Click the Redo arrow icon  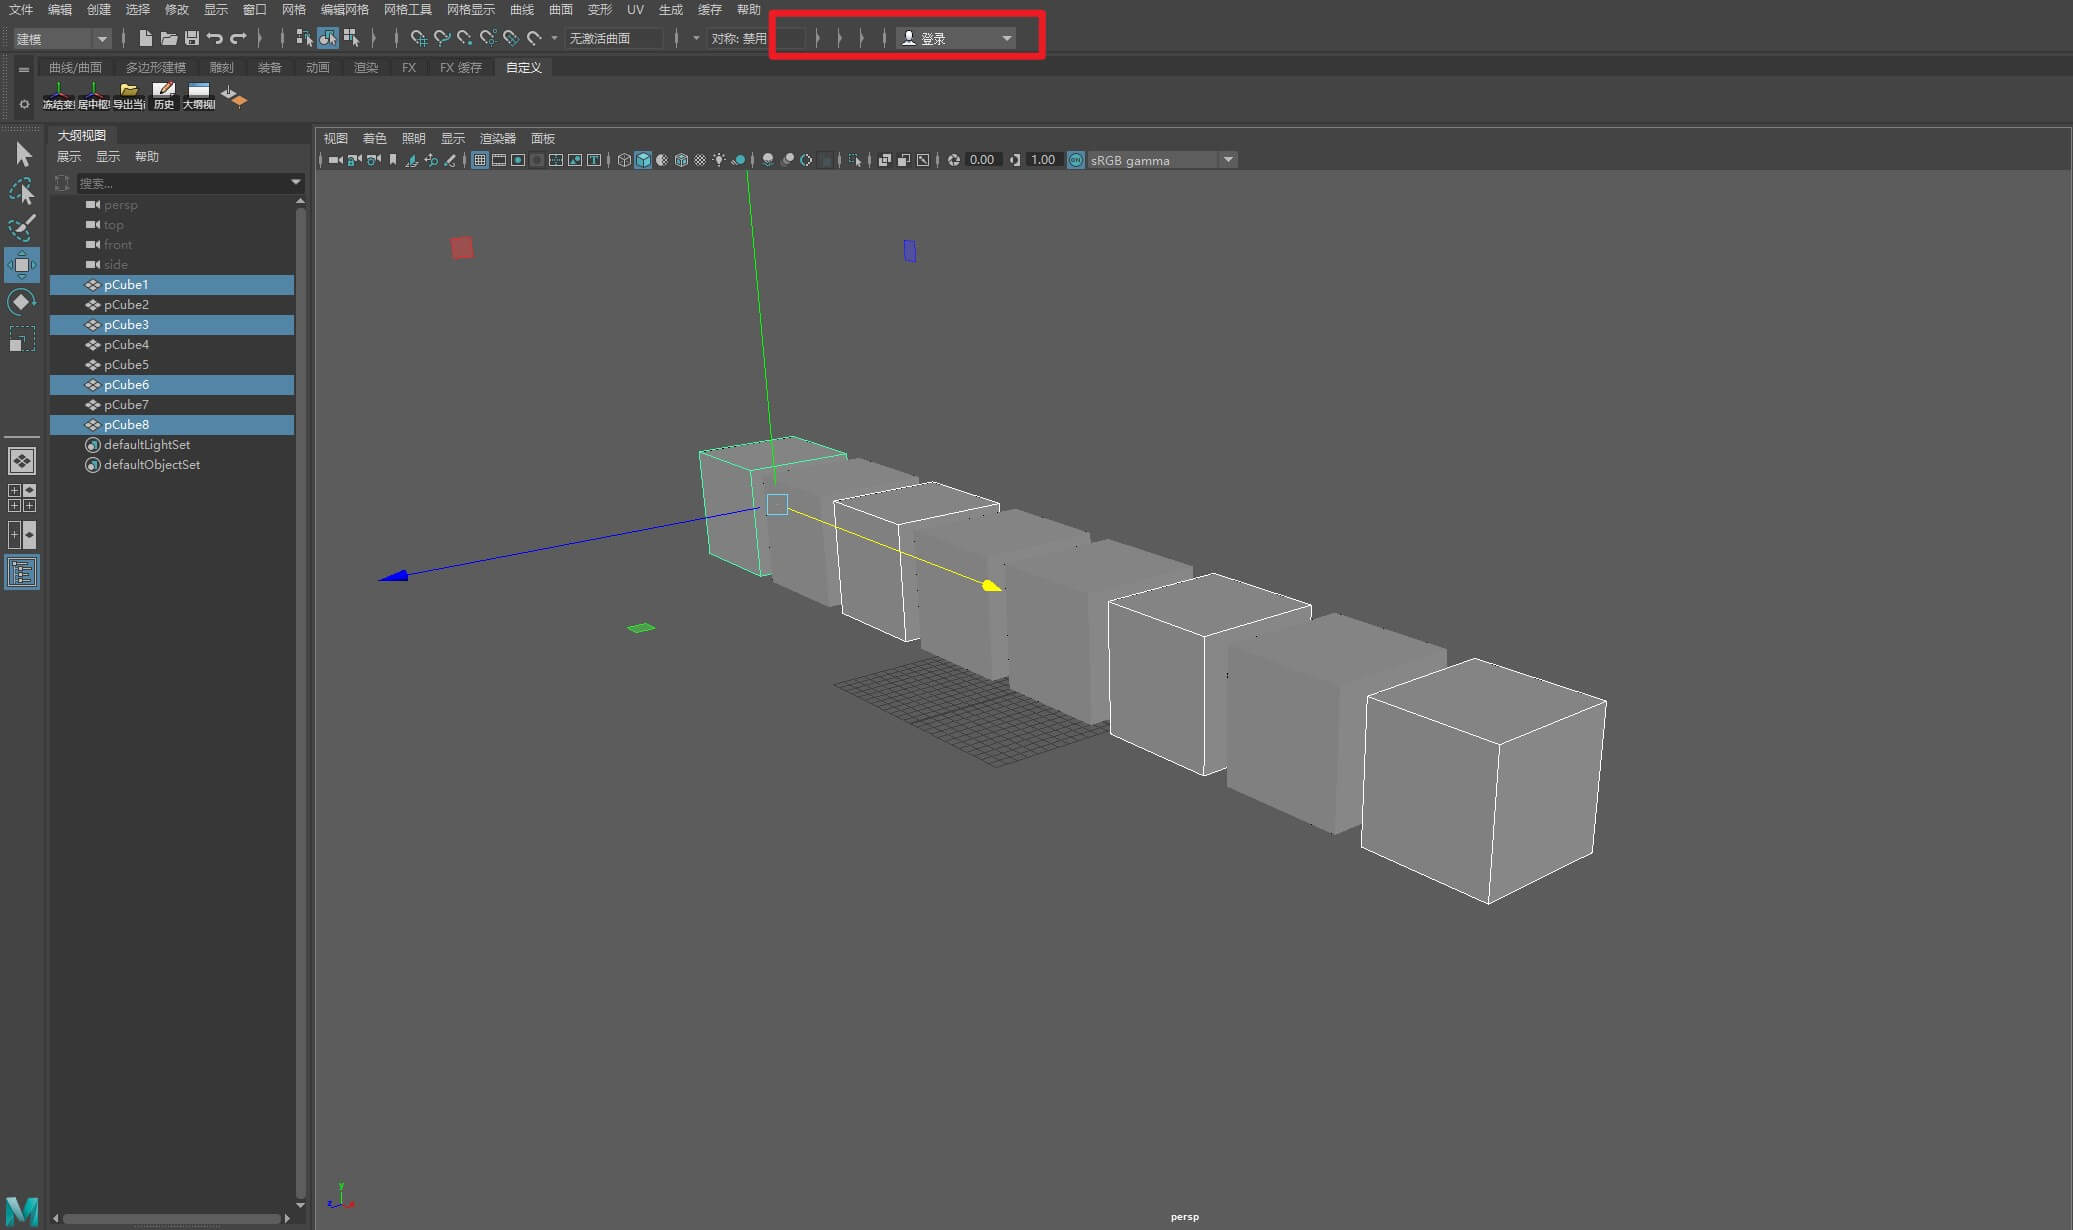tap(238, 38)
